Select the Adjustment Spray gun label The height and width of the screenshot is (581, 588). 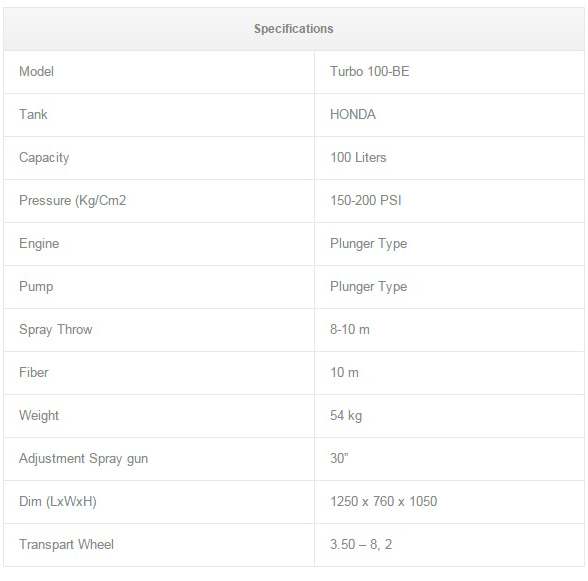(x=84, y=459)
